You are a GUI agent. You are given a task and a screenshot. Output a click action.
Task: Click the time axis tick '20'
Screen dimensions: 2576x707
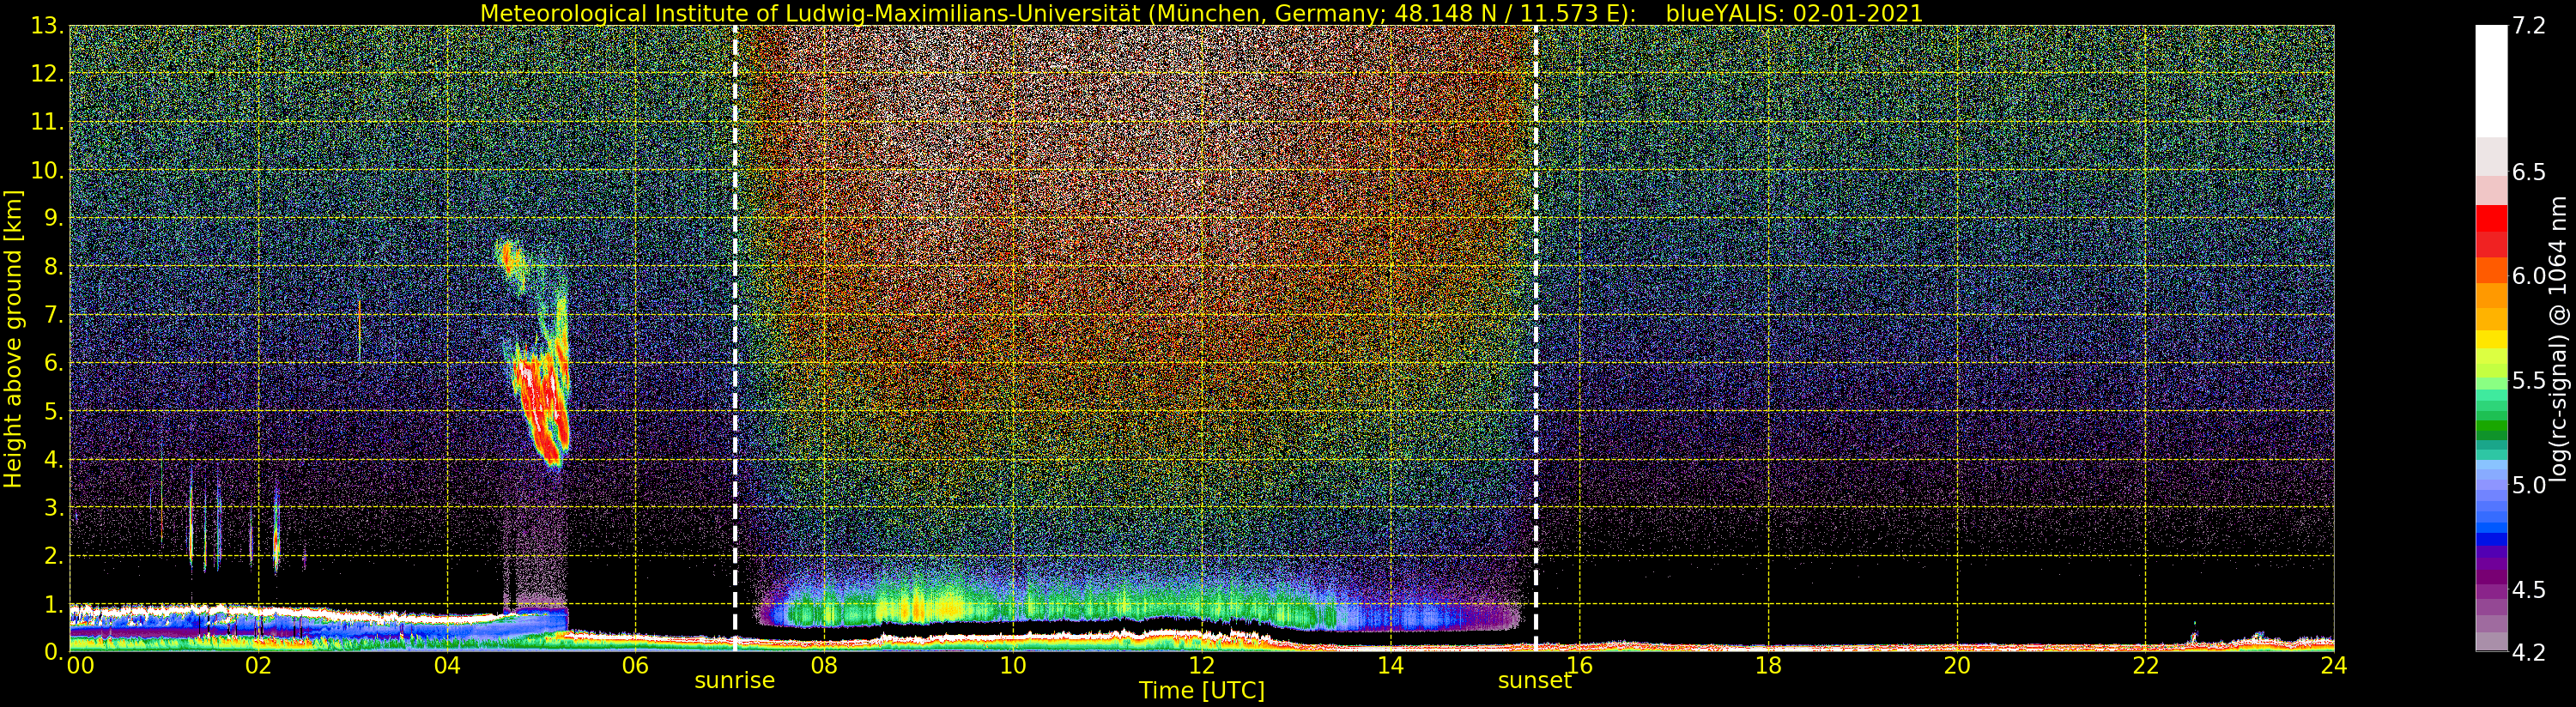[x=1957, y=666]
